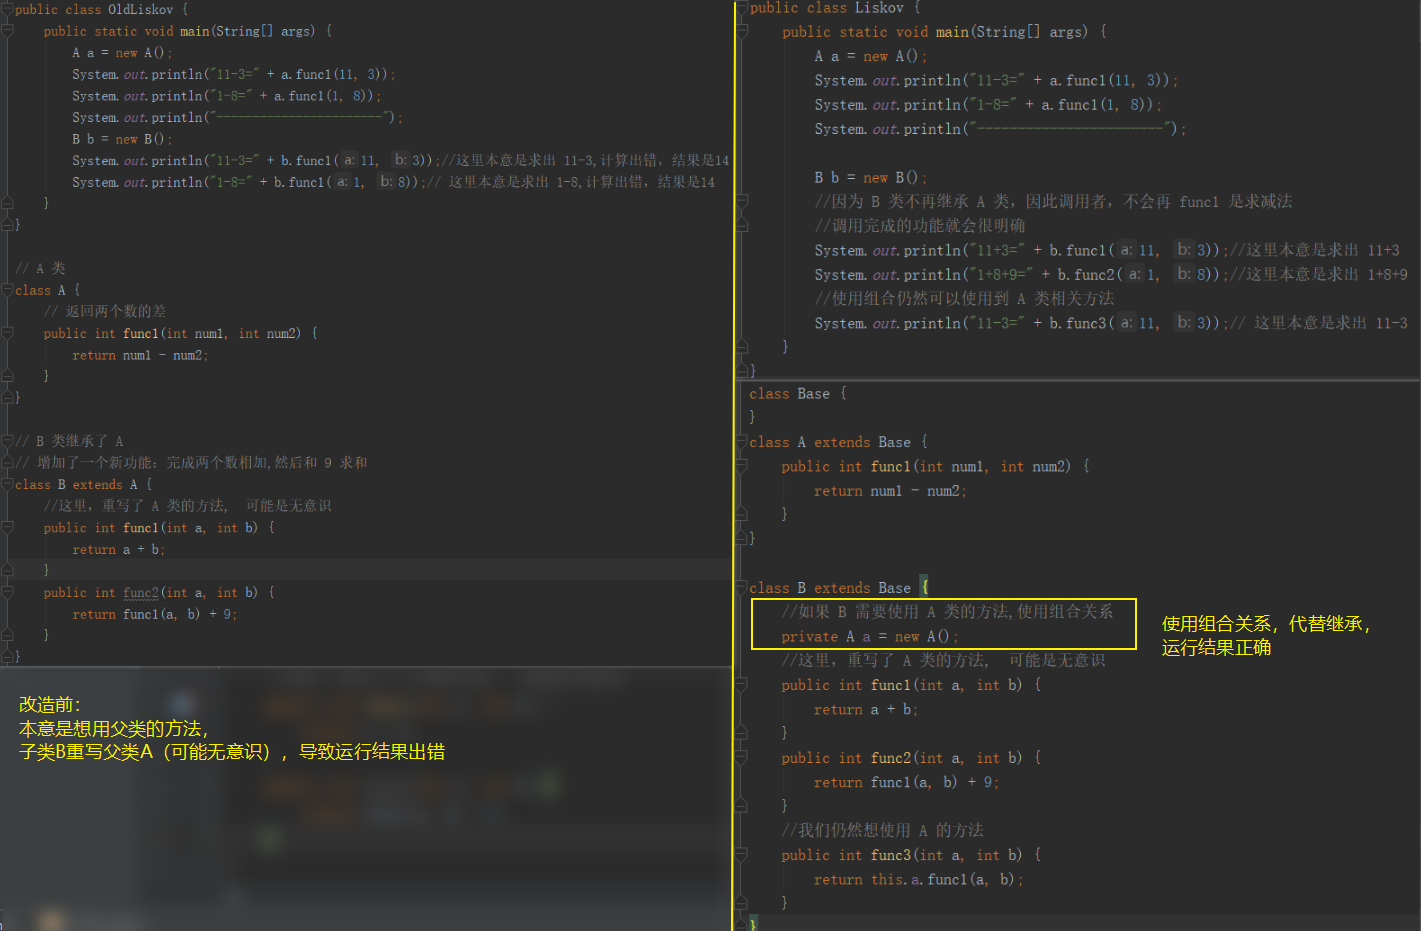Collapse 'class B extends A' fold marker
The height and width of the screenshot is (931, 1421).
[6, 485]
